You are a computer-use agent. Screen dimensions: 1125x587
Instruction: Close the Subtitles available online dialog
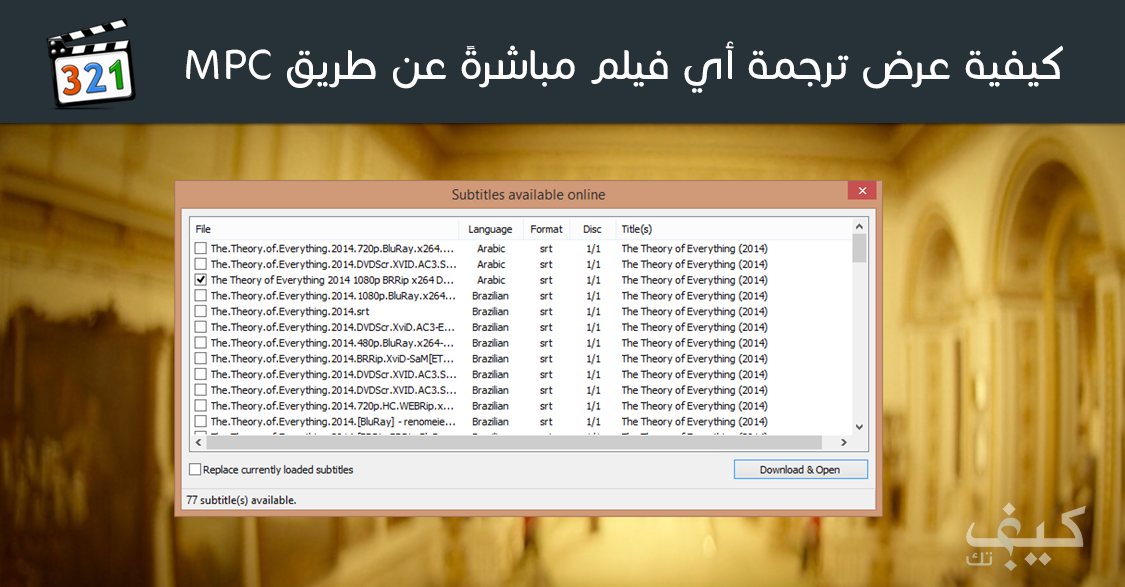pos(862,191)
